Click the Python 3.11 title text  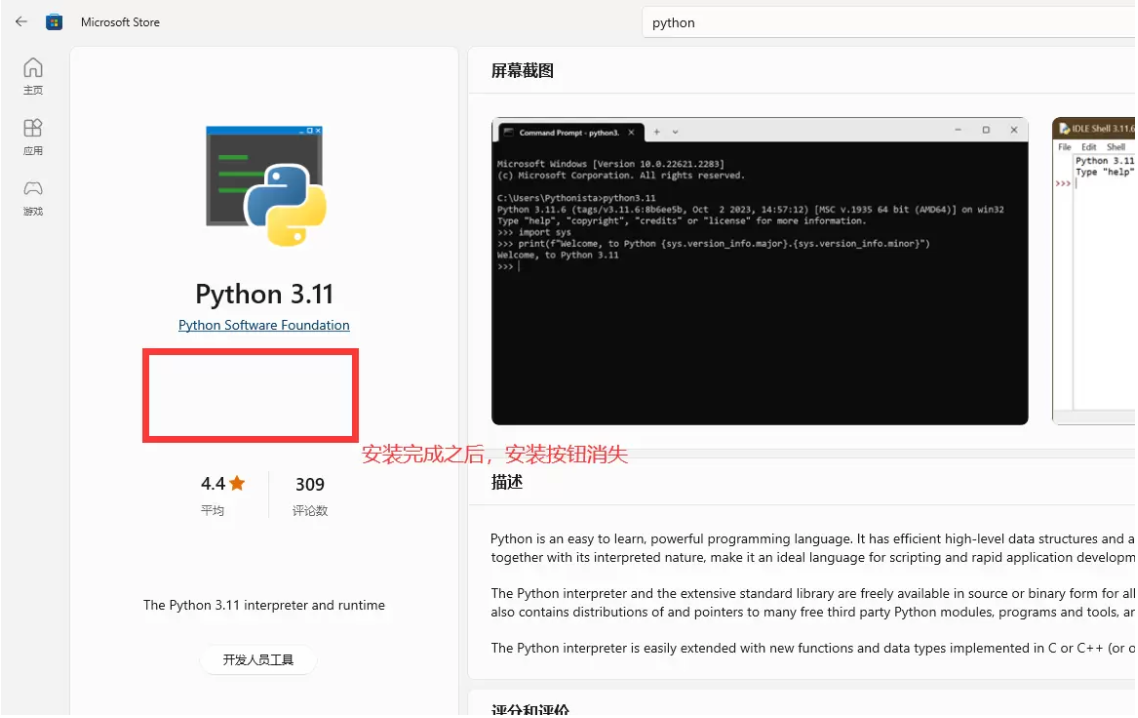click(264, 294)
